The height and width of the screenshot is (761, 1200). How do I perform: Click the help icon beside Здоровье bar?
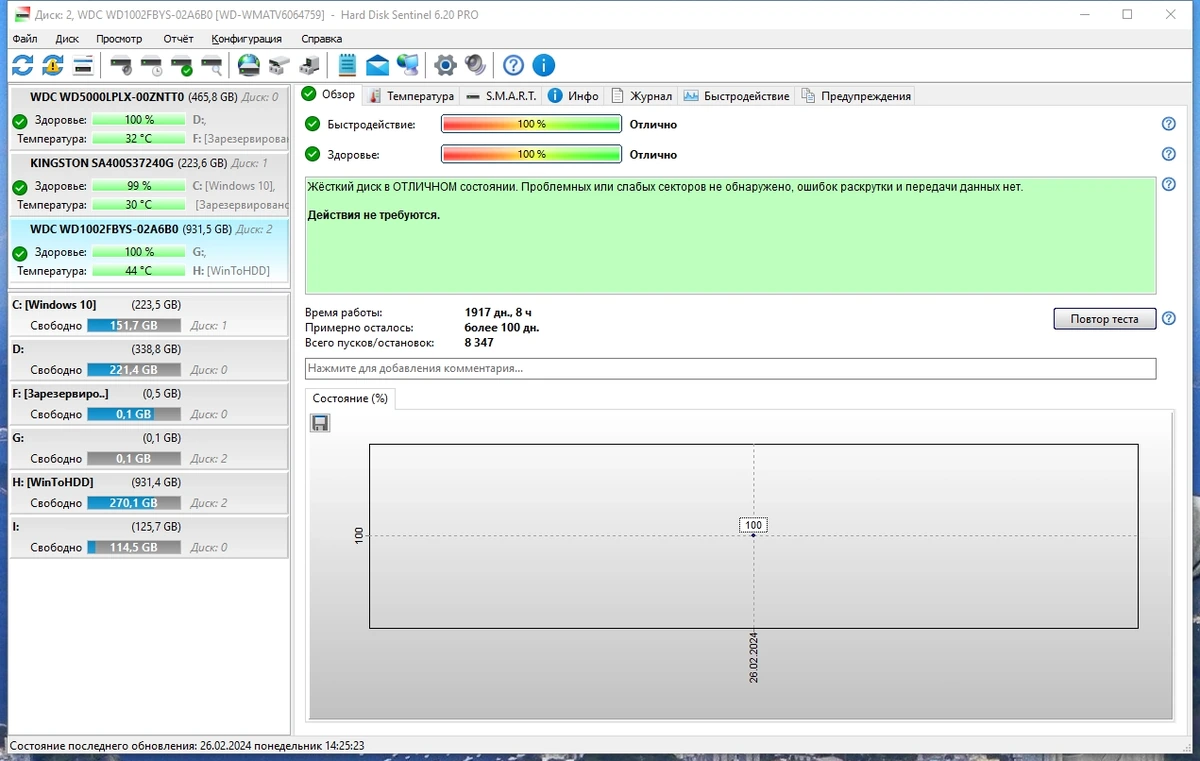click(1168, 154)
